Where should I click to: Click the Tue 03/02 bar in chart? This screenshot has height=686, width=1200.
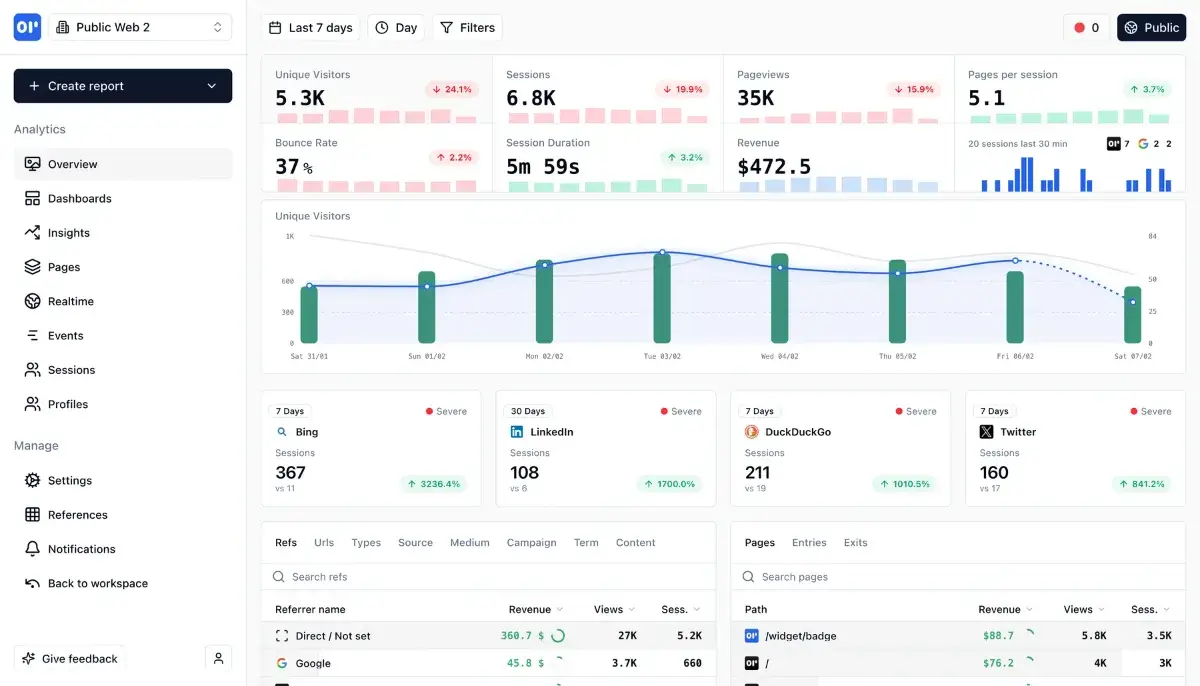point(662,298)
